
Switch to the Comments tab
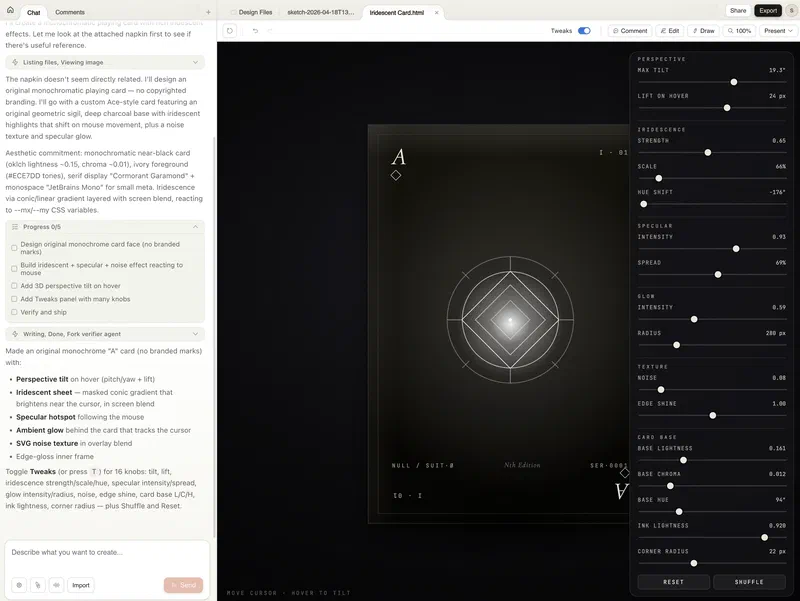point(70,12)
